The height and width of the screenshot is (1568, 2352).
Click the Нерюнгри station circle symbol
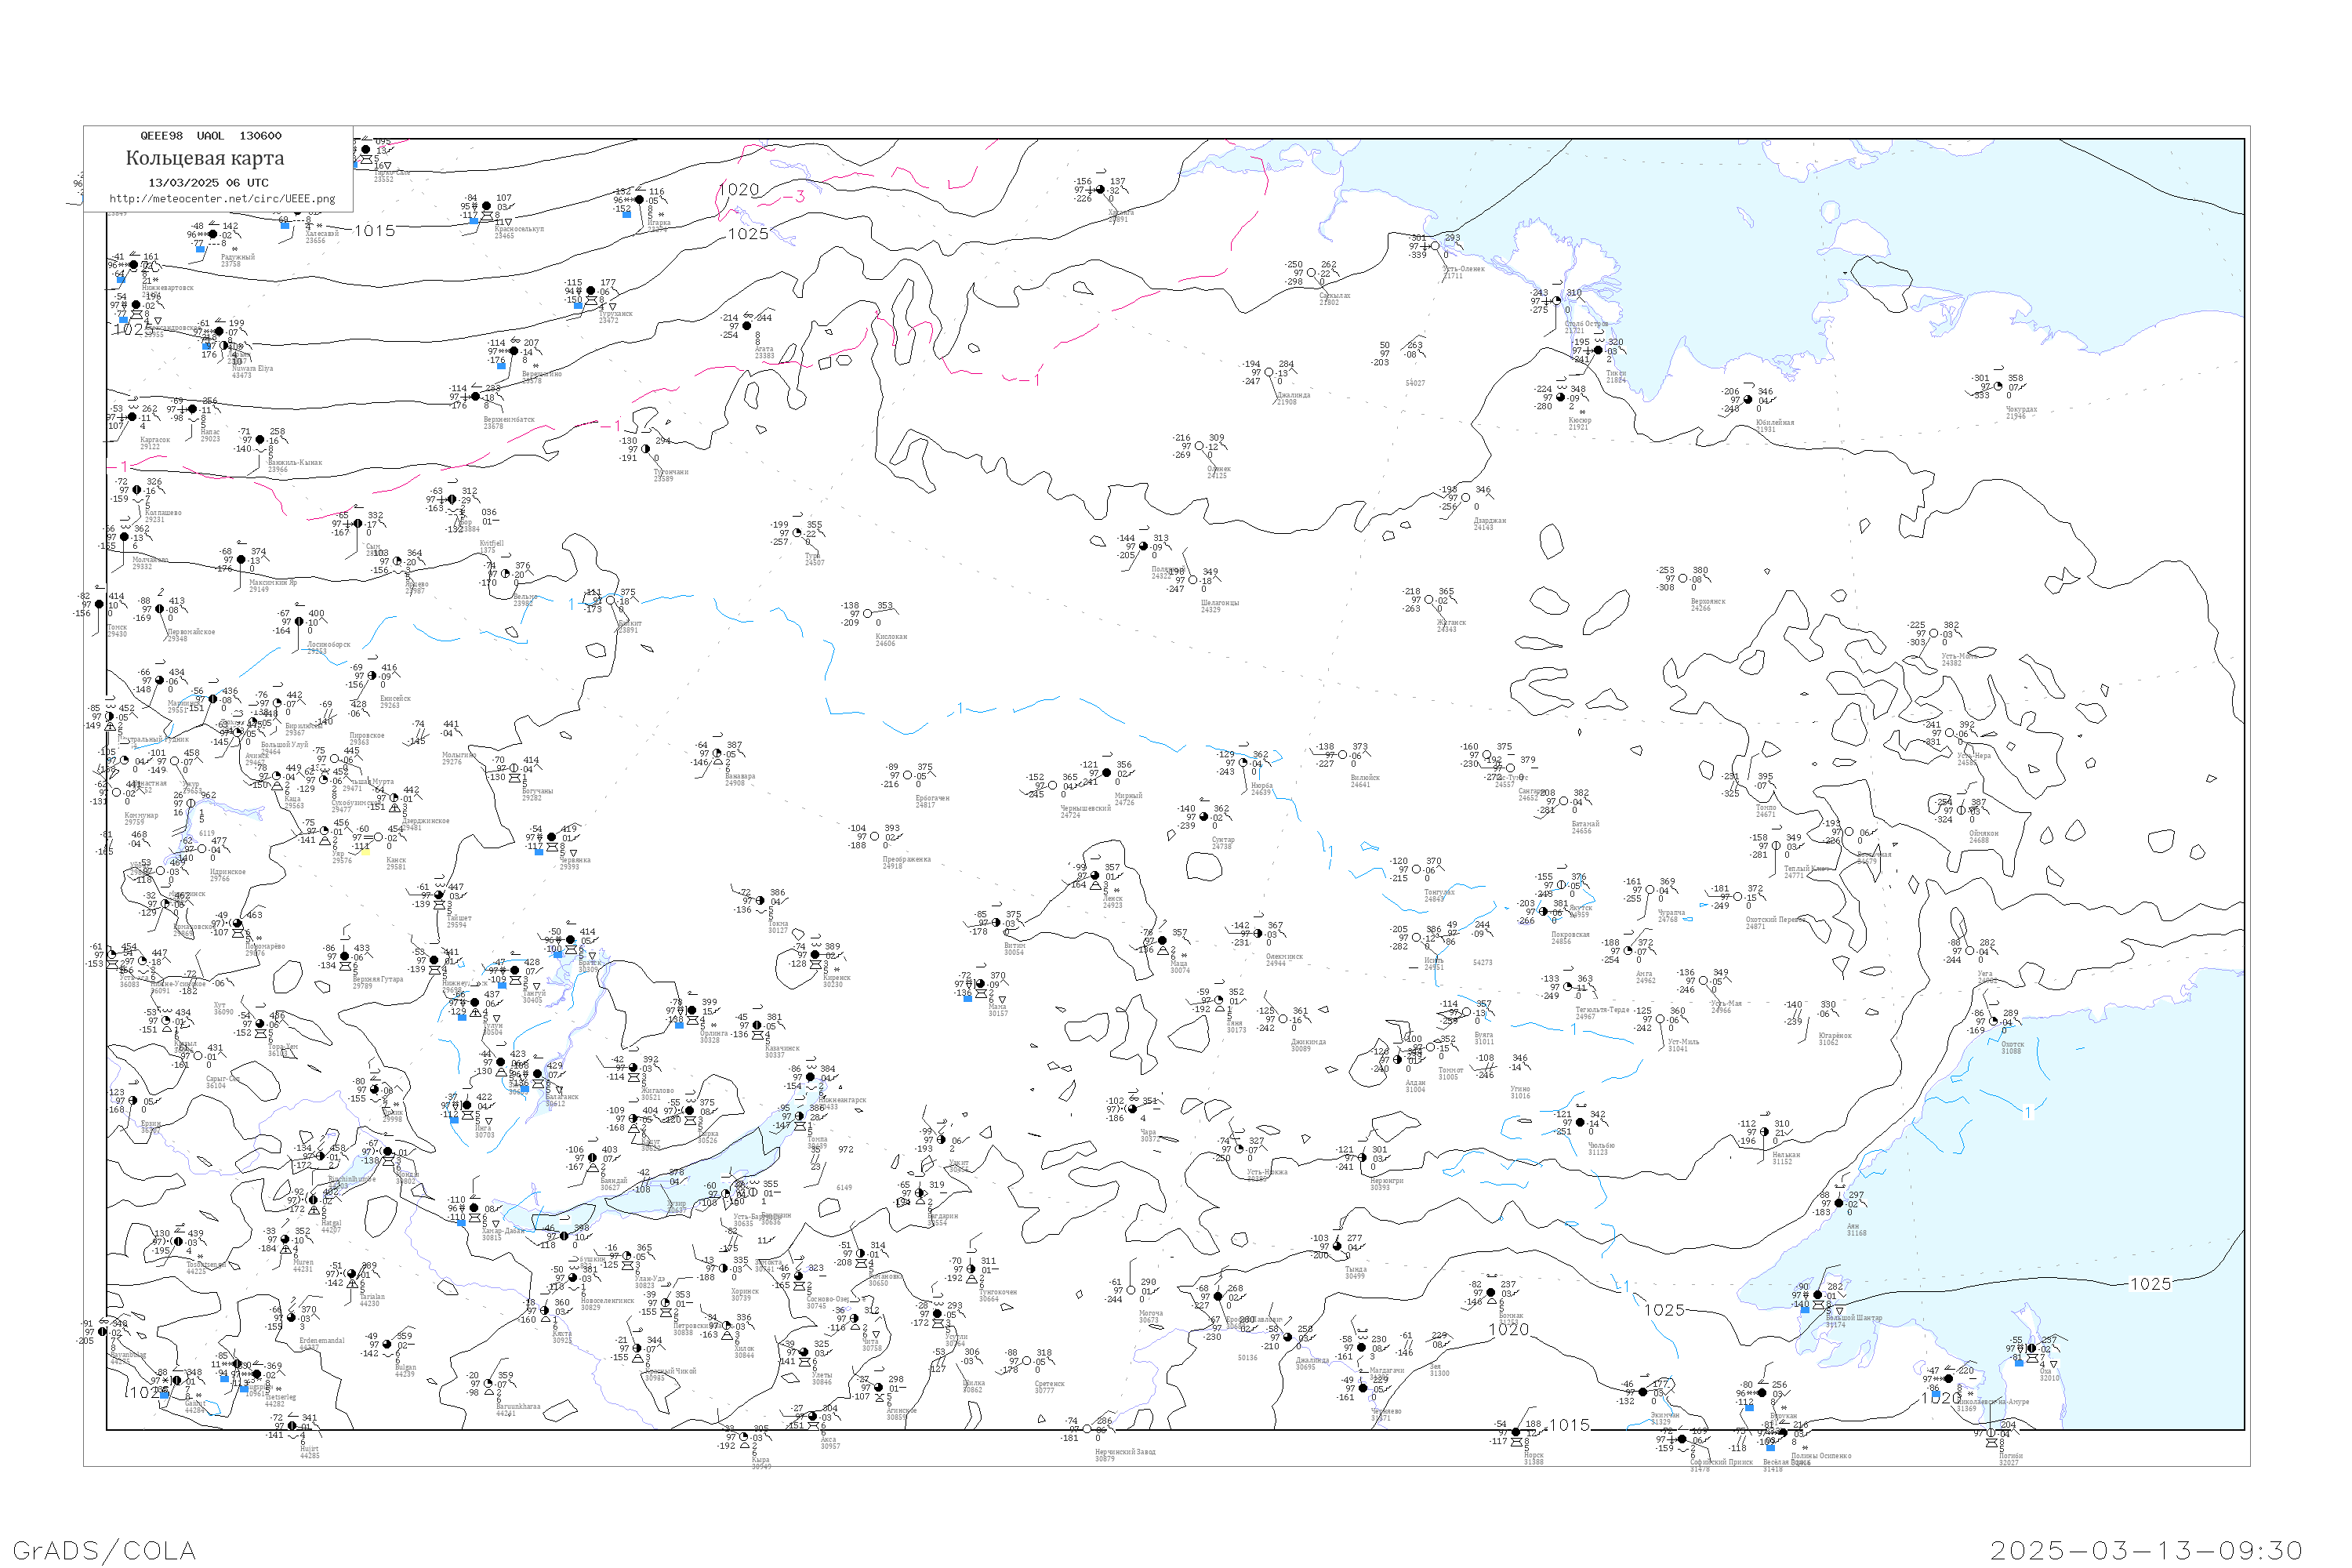pos(1362,1158)
